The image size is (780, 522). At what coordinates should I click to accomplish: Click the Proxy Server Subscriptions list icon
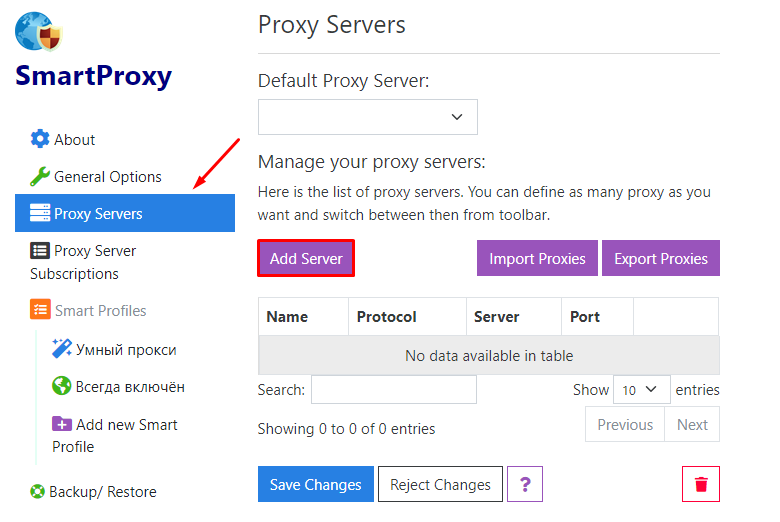tap(40, 250)
